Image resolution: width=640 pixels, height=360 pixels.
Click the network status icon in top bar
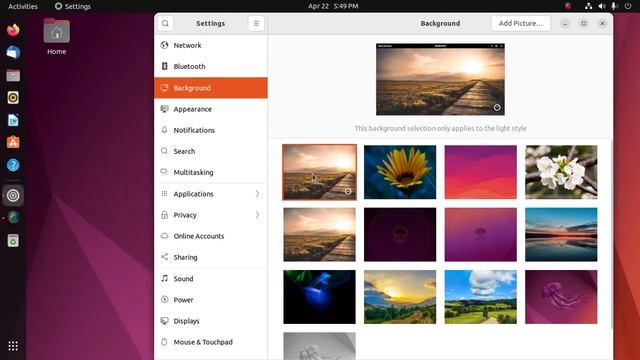[588, 6]
